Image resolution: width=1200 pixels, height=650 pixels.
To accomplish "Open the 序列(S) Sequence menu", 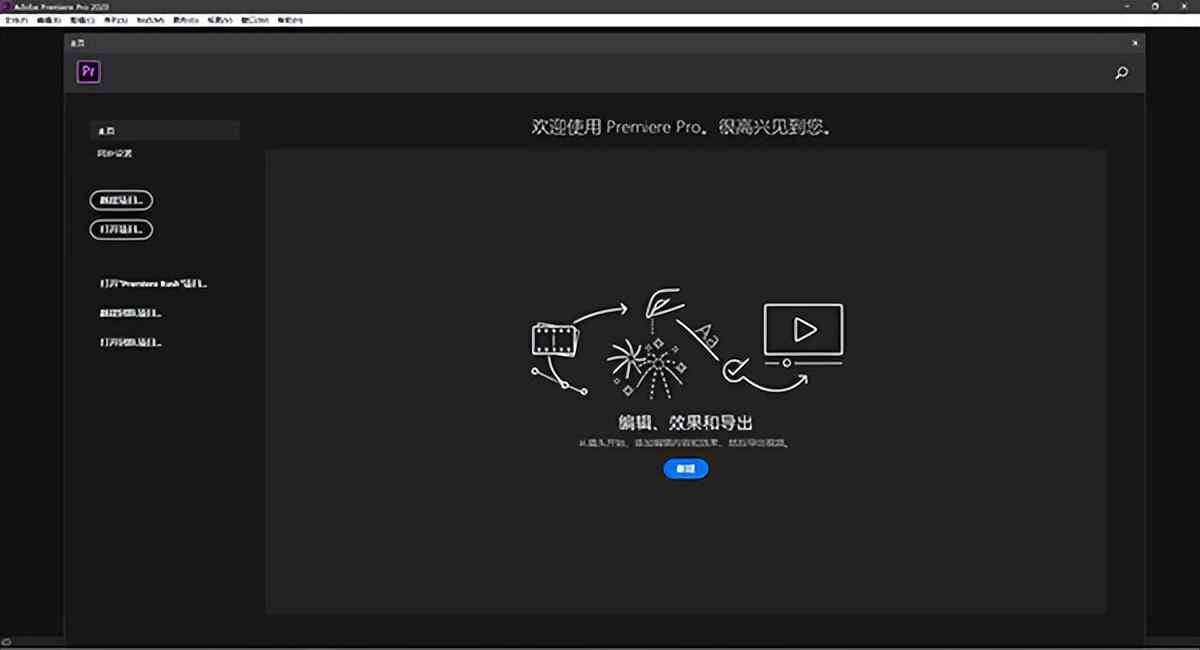I will coord(116,20).
